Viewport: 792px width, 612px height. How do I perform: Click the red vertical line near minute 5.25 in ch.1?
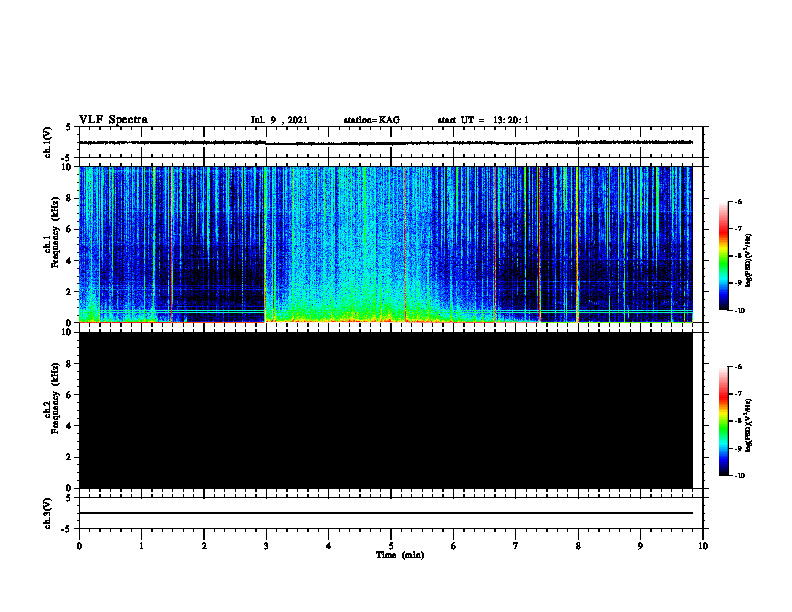[406, 244]
